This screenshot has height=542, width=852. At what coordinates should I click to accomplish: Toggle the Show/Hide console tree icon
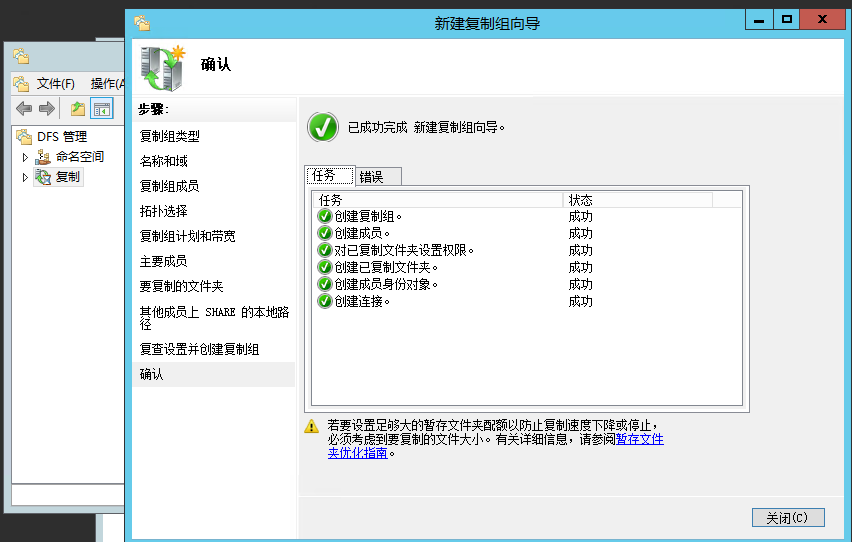102,109
